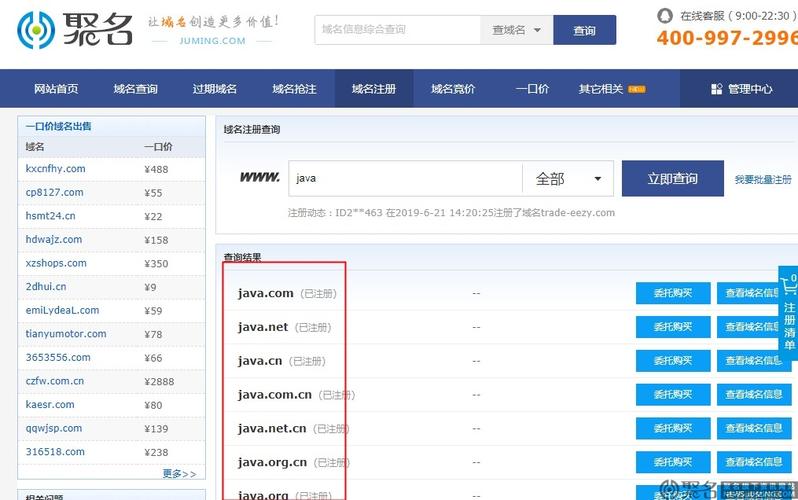
Task: Open 316518.com in the sale list
Action: click(x=55, y=452)
